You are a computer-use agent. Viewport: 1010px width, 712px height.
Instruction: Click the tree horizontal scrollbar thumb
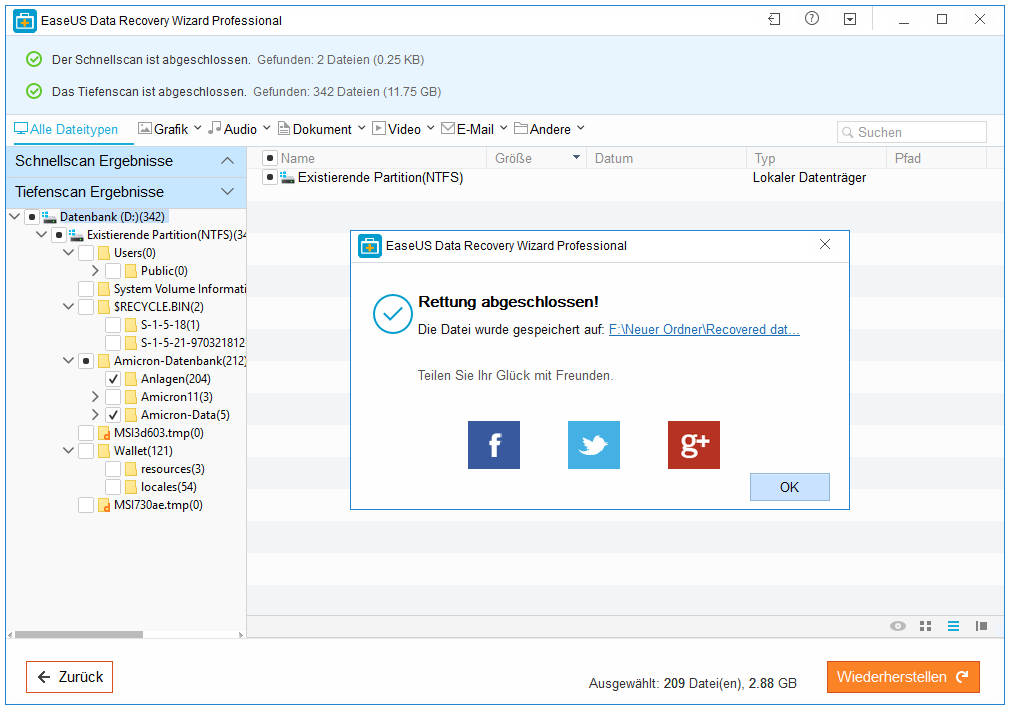pos(79,635)
